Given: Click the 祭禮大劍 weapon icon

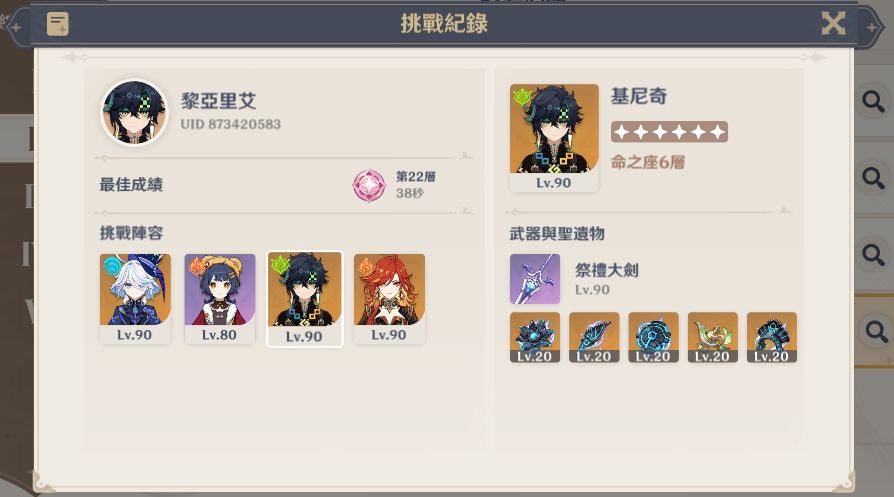Looking at the screenshot, I should click(x=535, y=279).
